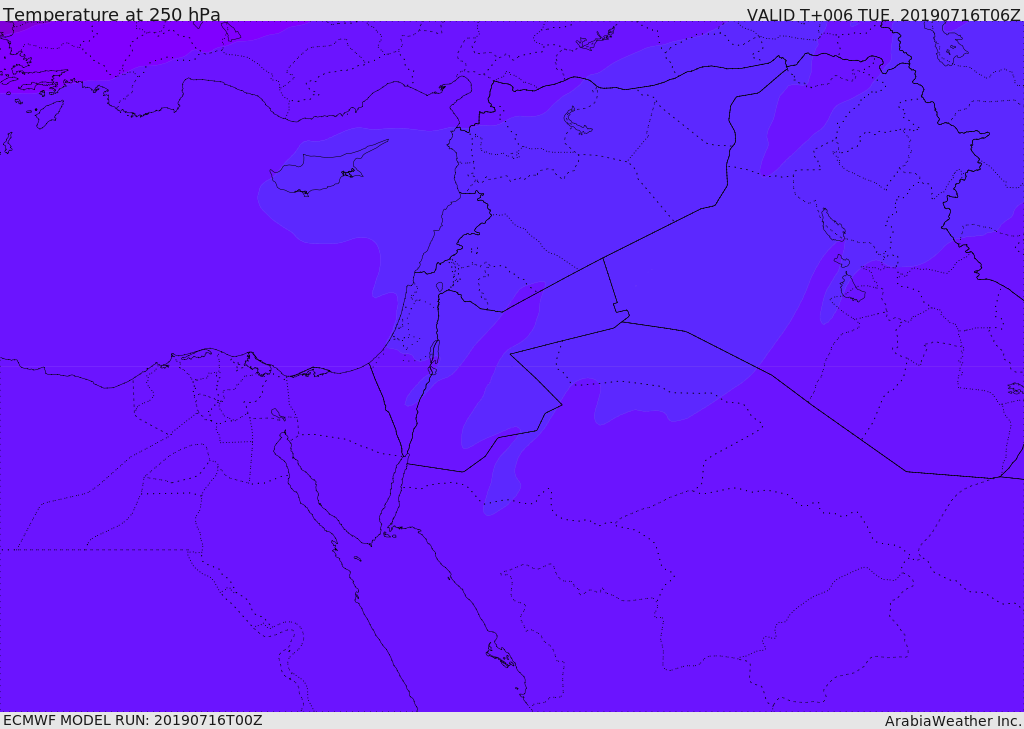Click the 'VALID T+006 TUE. 20190716T06Z' label
Screen dimensions: 1024x729
[x=884, y=14]
